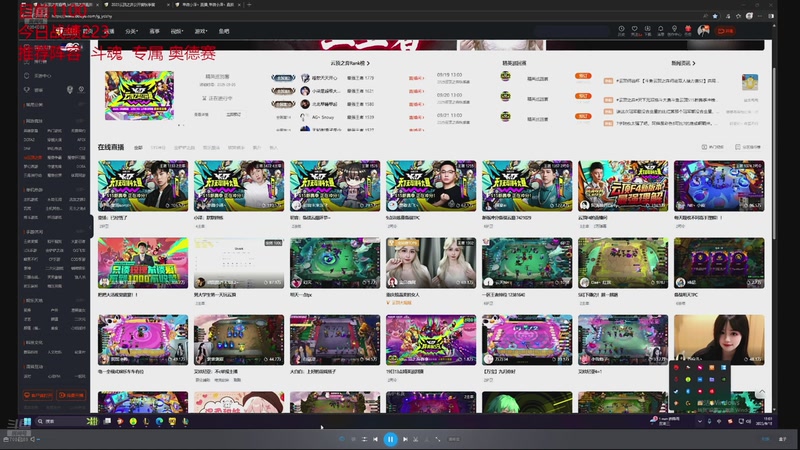
Task: Click the Douyu logo in the navigation bar
Action: (x=65, y=31)
